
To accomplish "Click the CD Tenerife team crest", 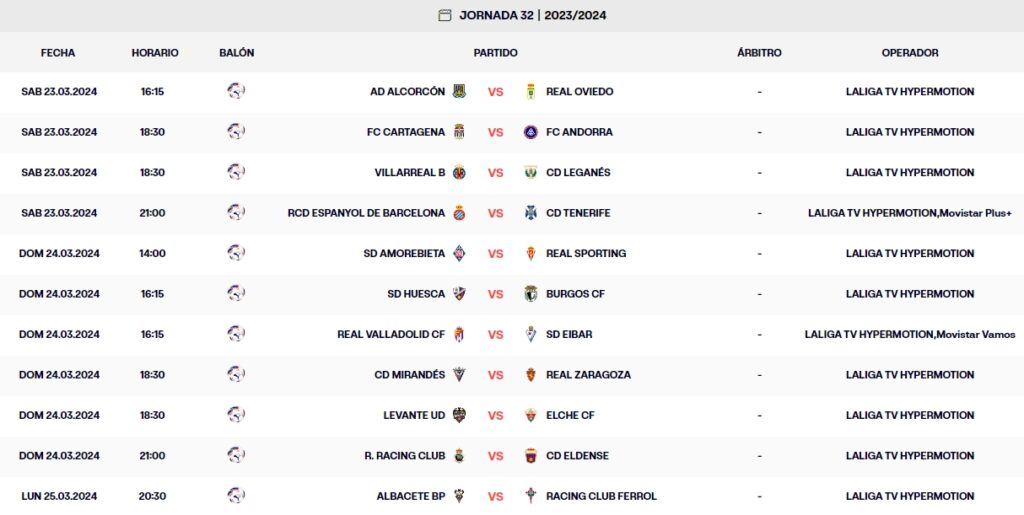I will pyautogui.click(x=531, y=213).
